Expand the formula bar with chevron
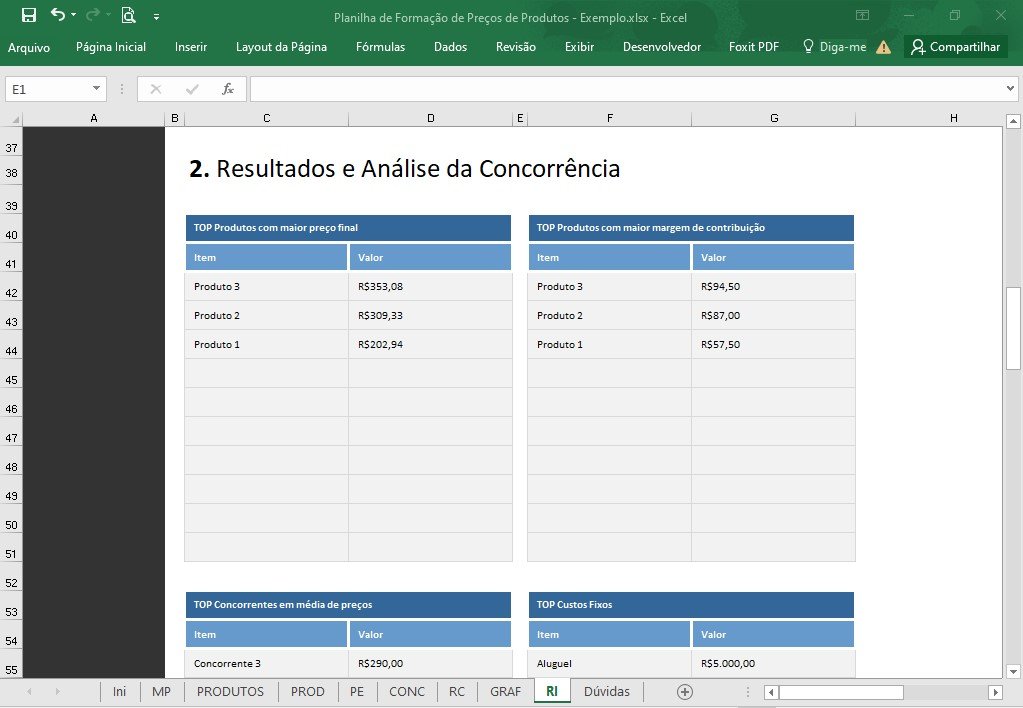The image size is (1023, 708). (1010, 89)
